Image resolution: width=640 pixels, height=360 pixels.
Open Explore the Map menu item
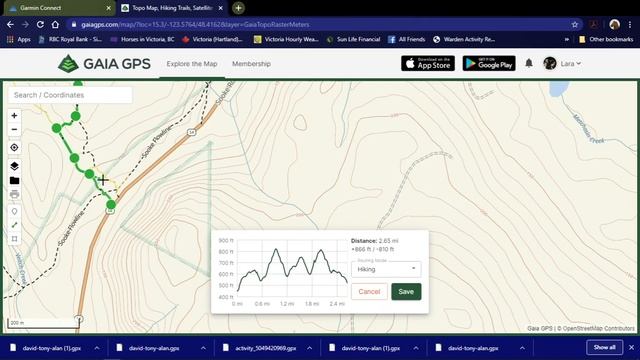coord(191,64)
